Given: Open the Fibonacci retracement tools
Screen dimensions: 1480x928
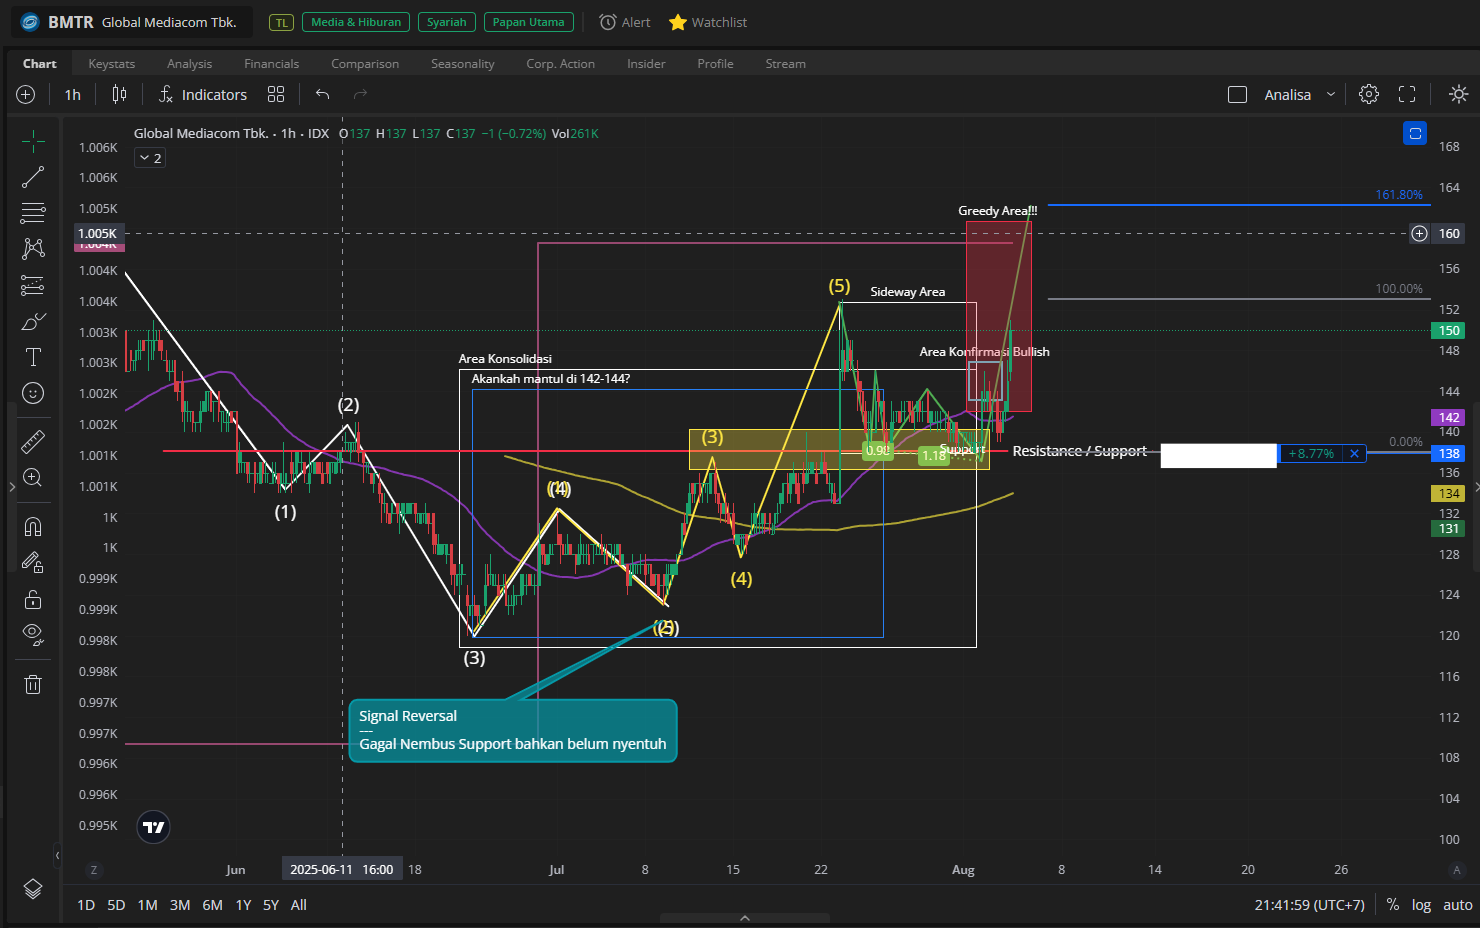Looking at the screenshot, I should point(33,213).
